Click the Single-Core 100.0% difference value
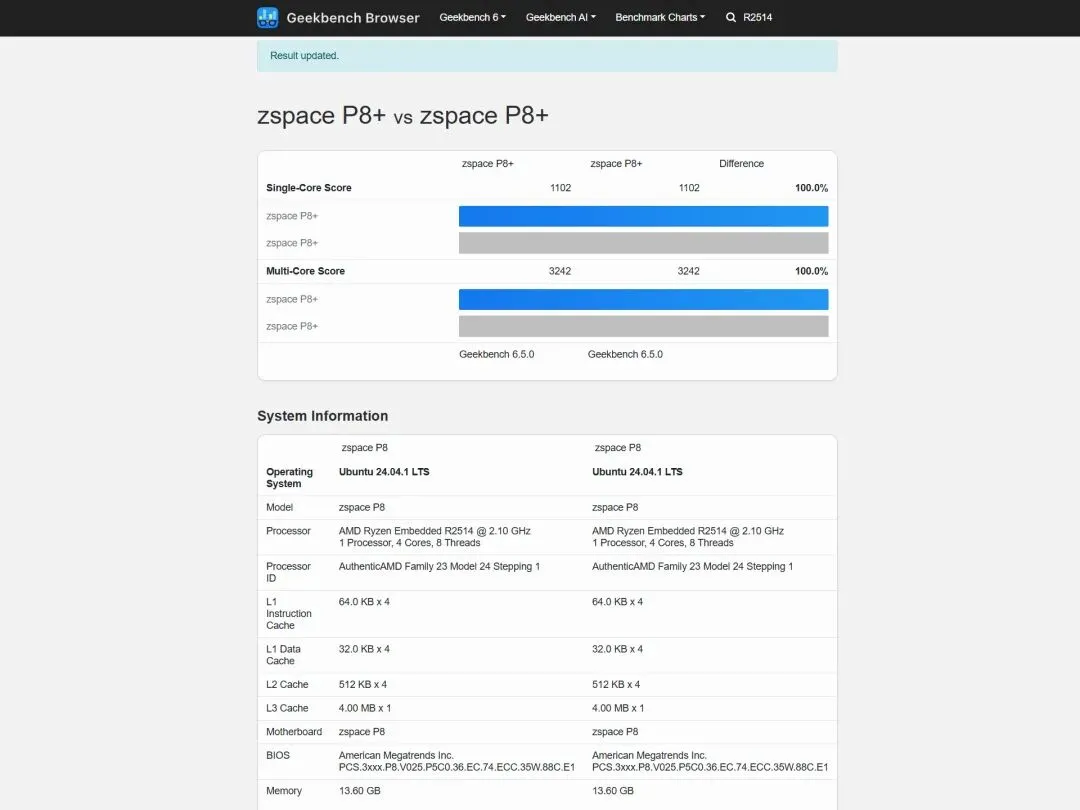This screenshot has width=1080, height=810. coord(811,187)
